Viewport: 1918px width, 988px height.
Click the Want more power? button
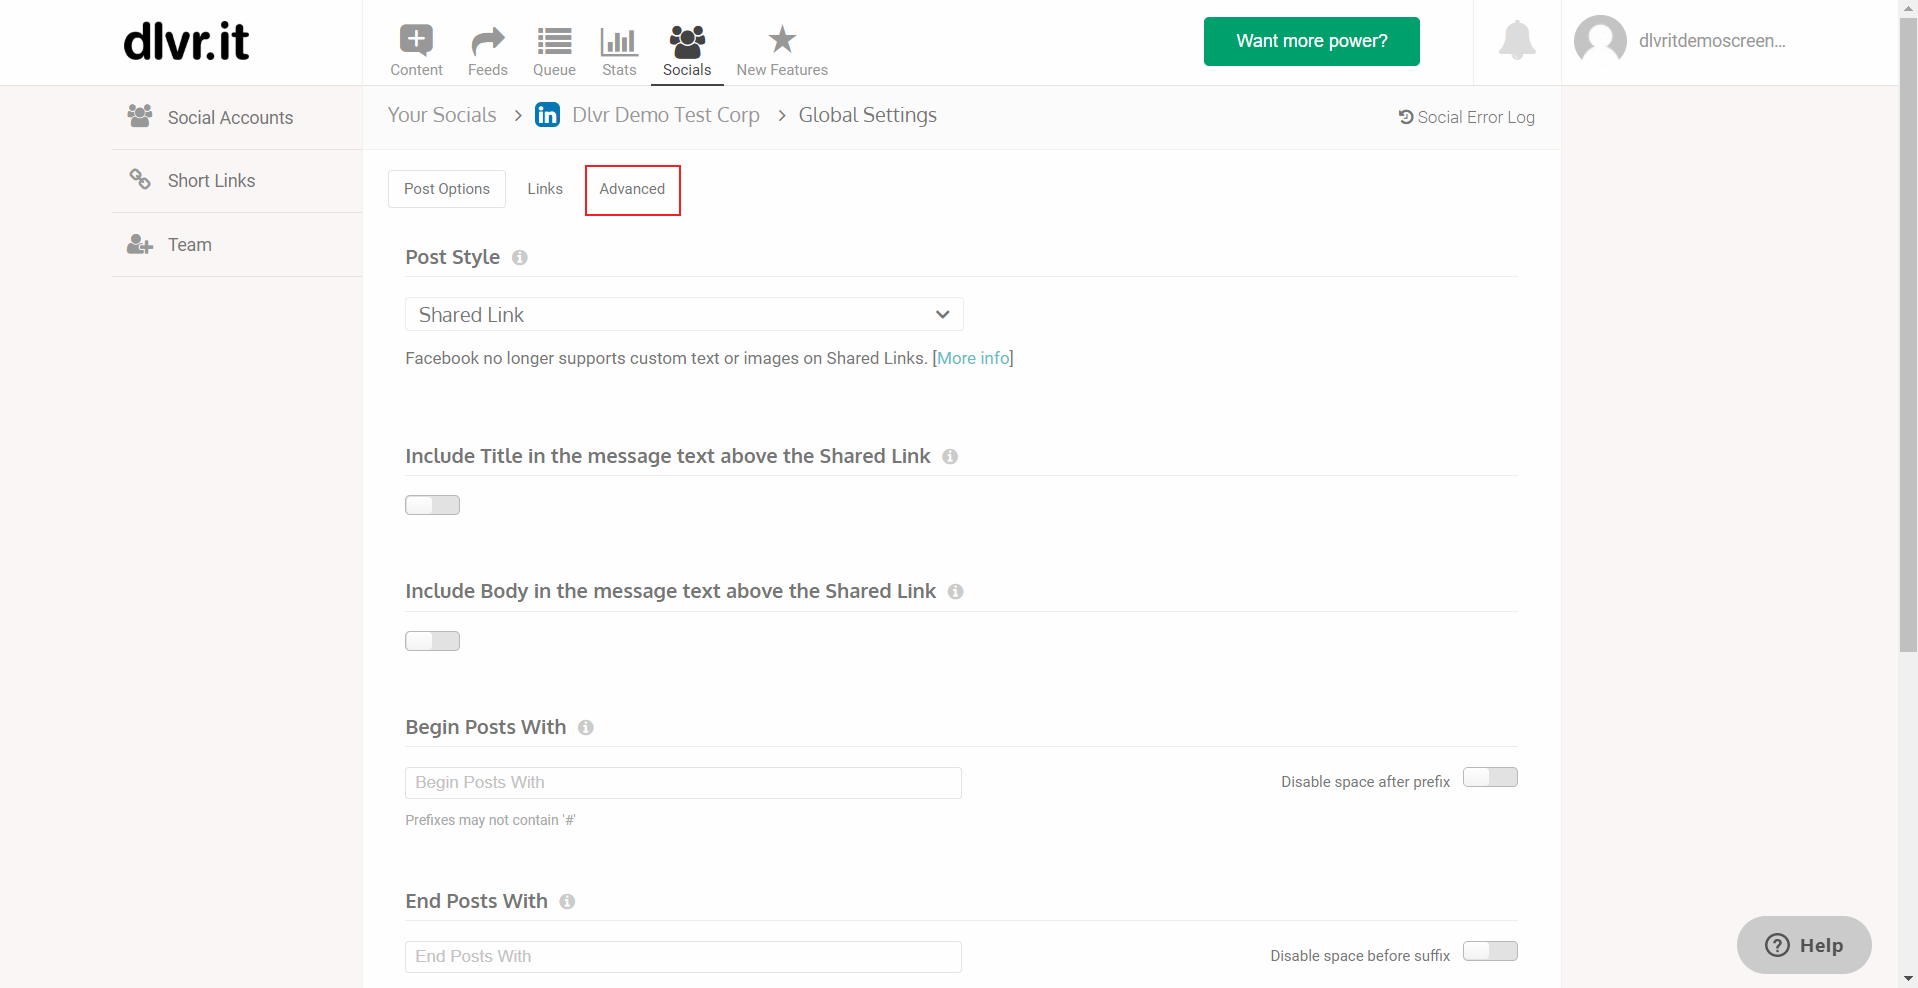pos(1311,41)
